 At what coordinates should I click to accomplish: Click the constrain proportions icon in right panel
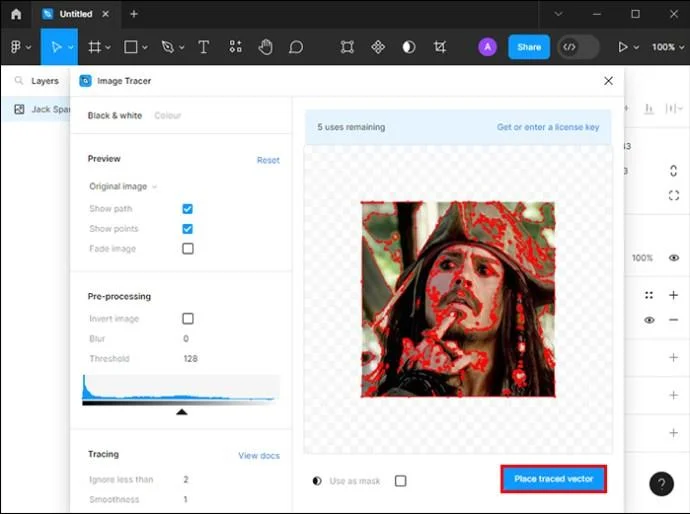673,171
